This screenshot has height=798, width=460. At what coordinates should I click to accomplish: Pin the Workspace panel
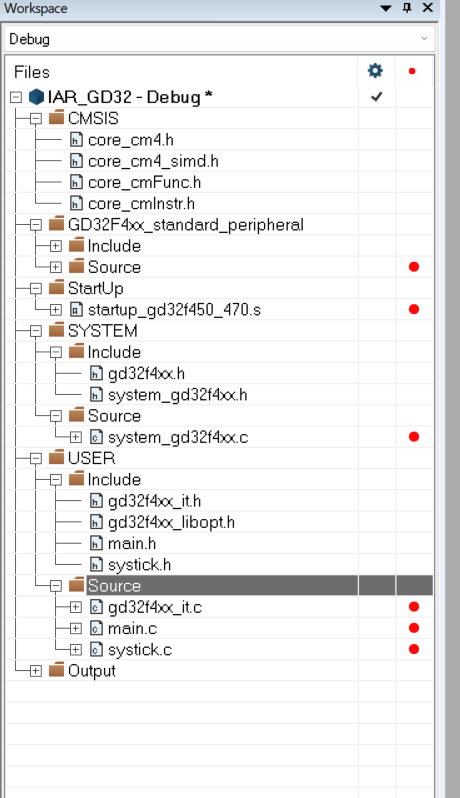pos(407,8)
